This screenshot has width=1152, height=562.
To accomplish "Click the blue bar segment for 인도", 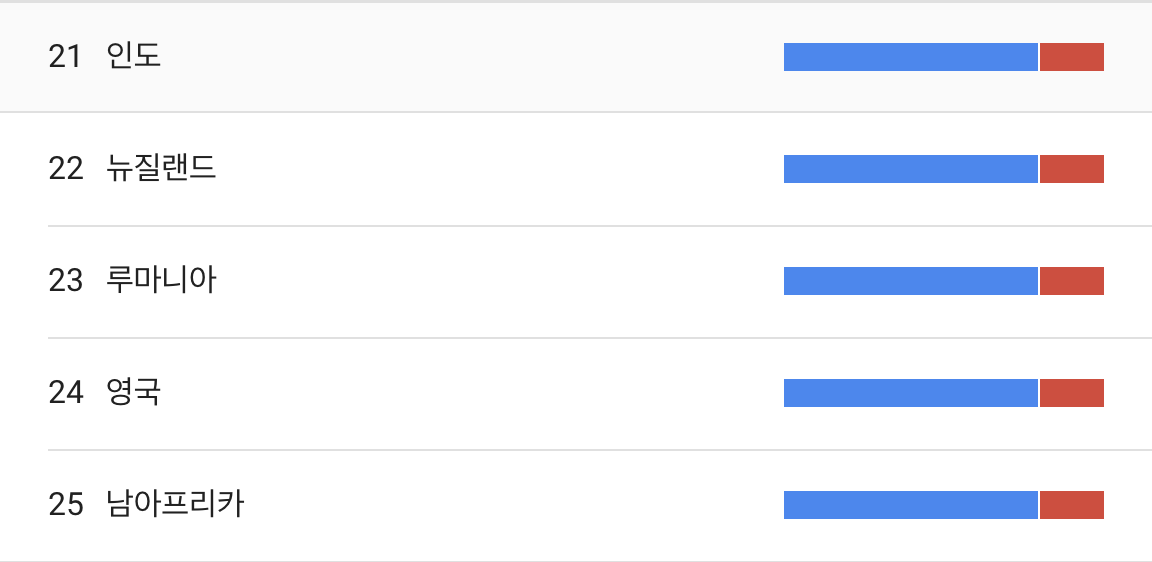I will 911,57.
